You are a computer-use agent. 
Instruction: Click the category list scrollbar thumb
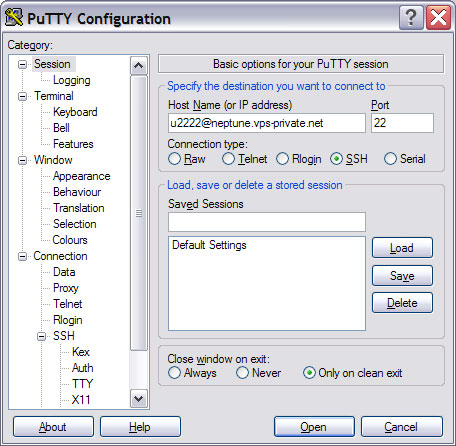point(139,213)
